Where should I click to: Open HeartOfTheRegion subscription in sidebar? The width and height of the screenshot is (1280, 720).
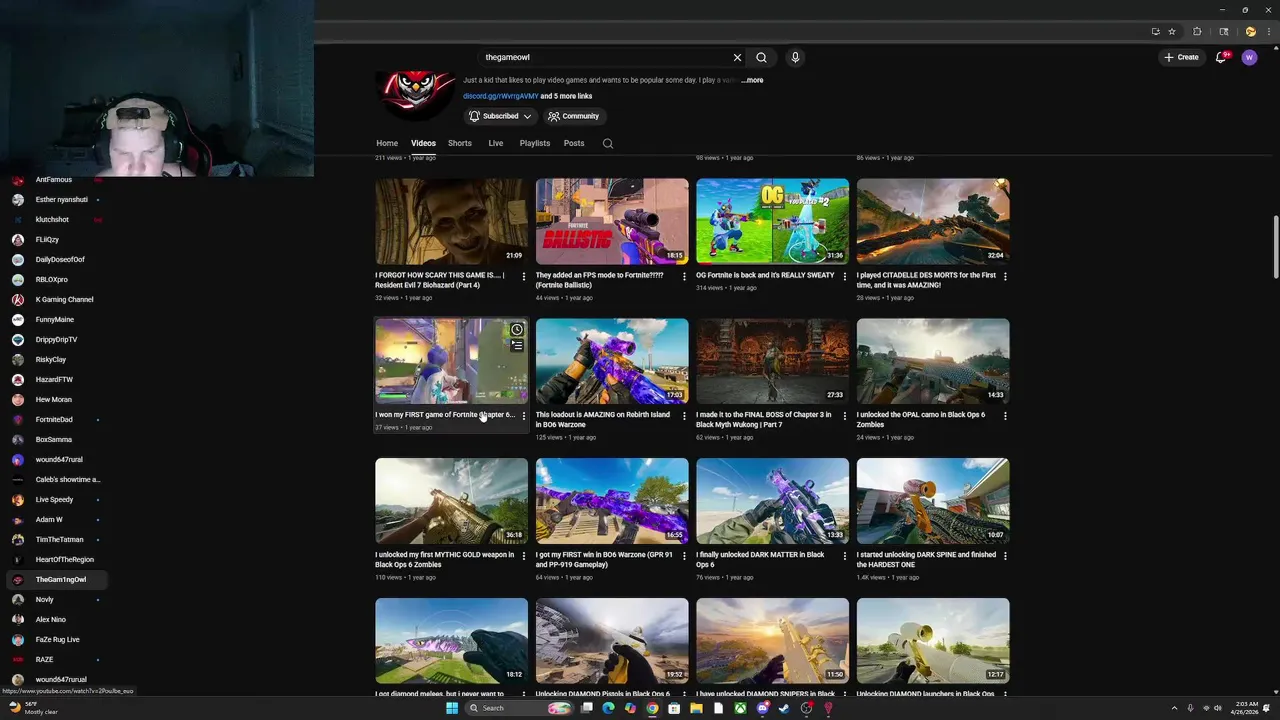56,560
